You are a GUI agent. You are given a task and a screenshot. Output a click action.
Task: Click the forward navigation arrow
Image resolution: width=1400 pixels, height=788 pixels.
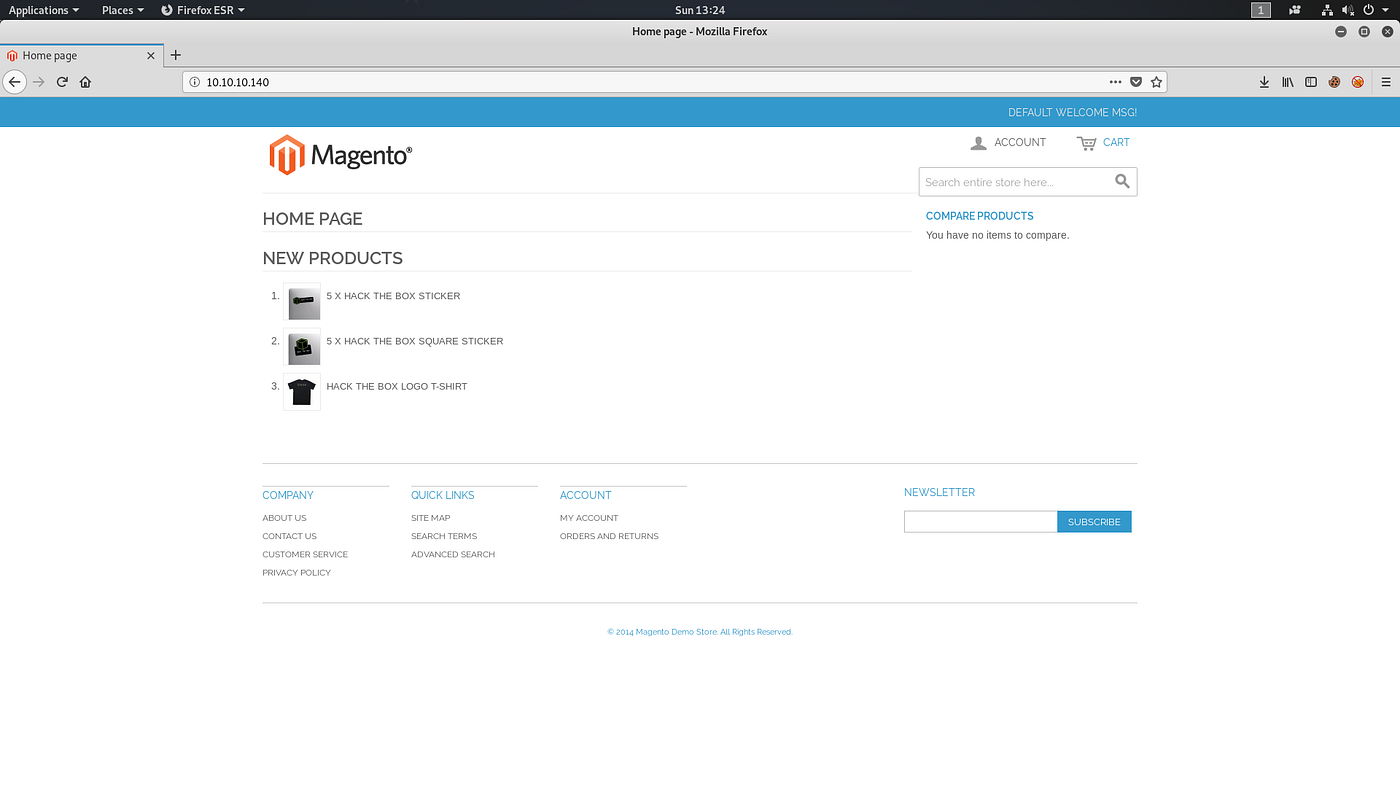point(39,82)
